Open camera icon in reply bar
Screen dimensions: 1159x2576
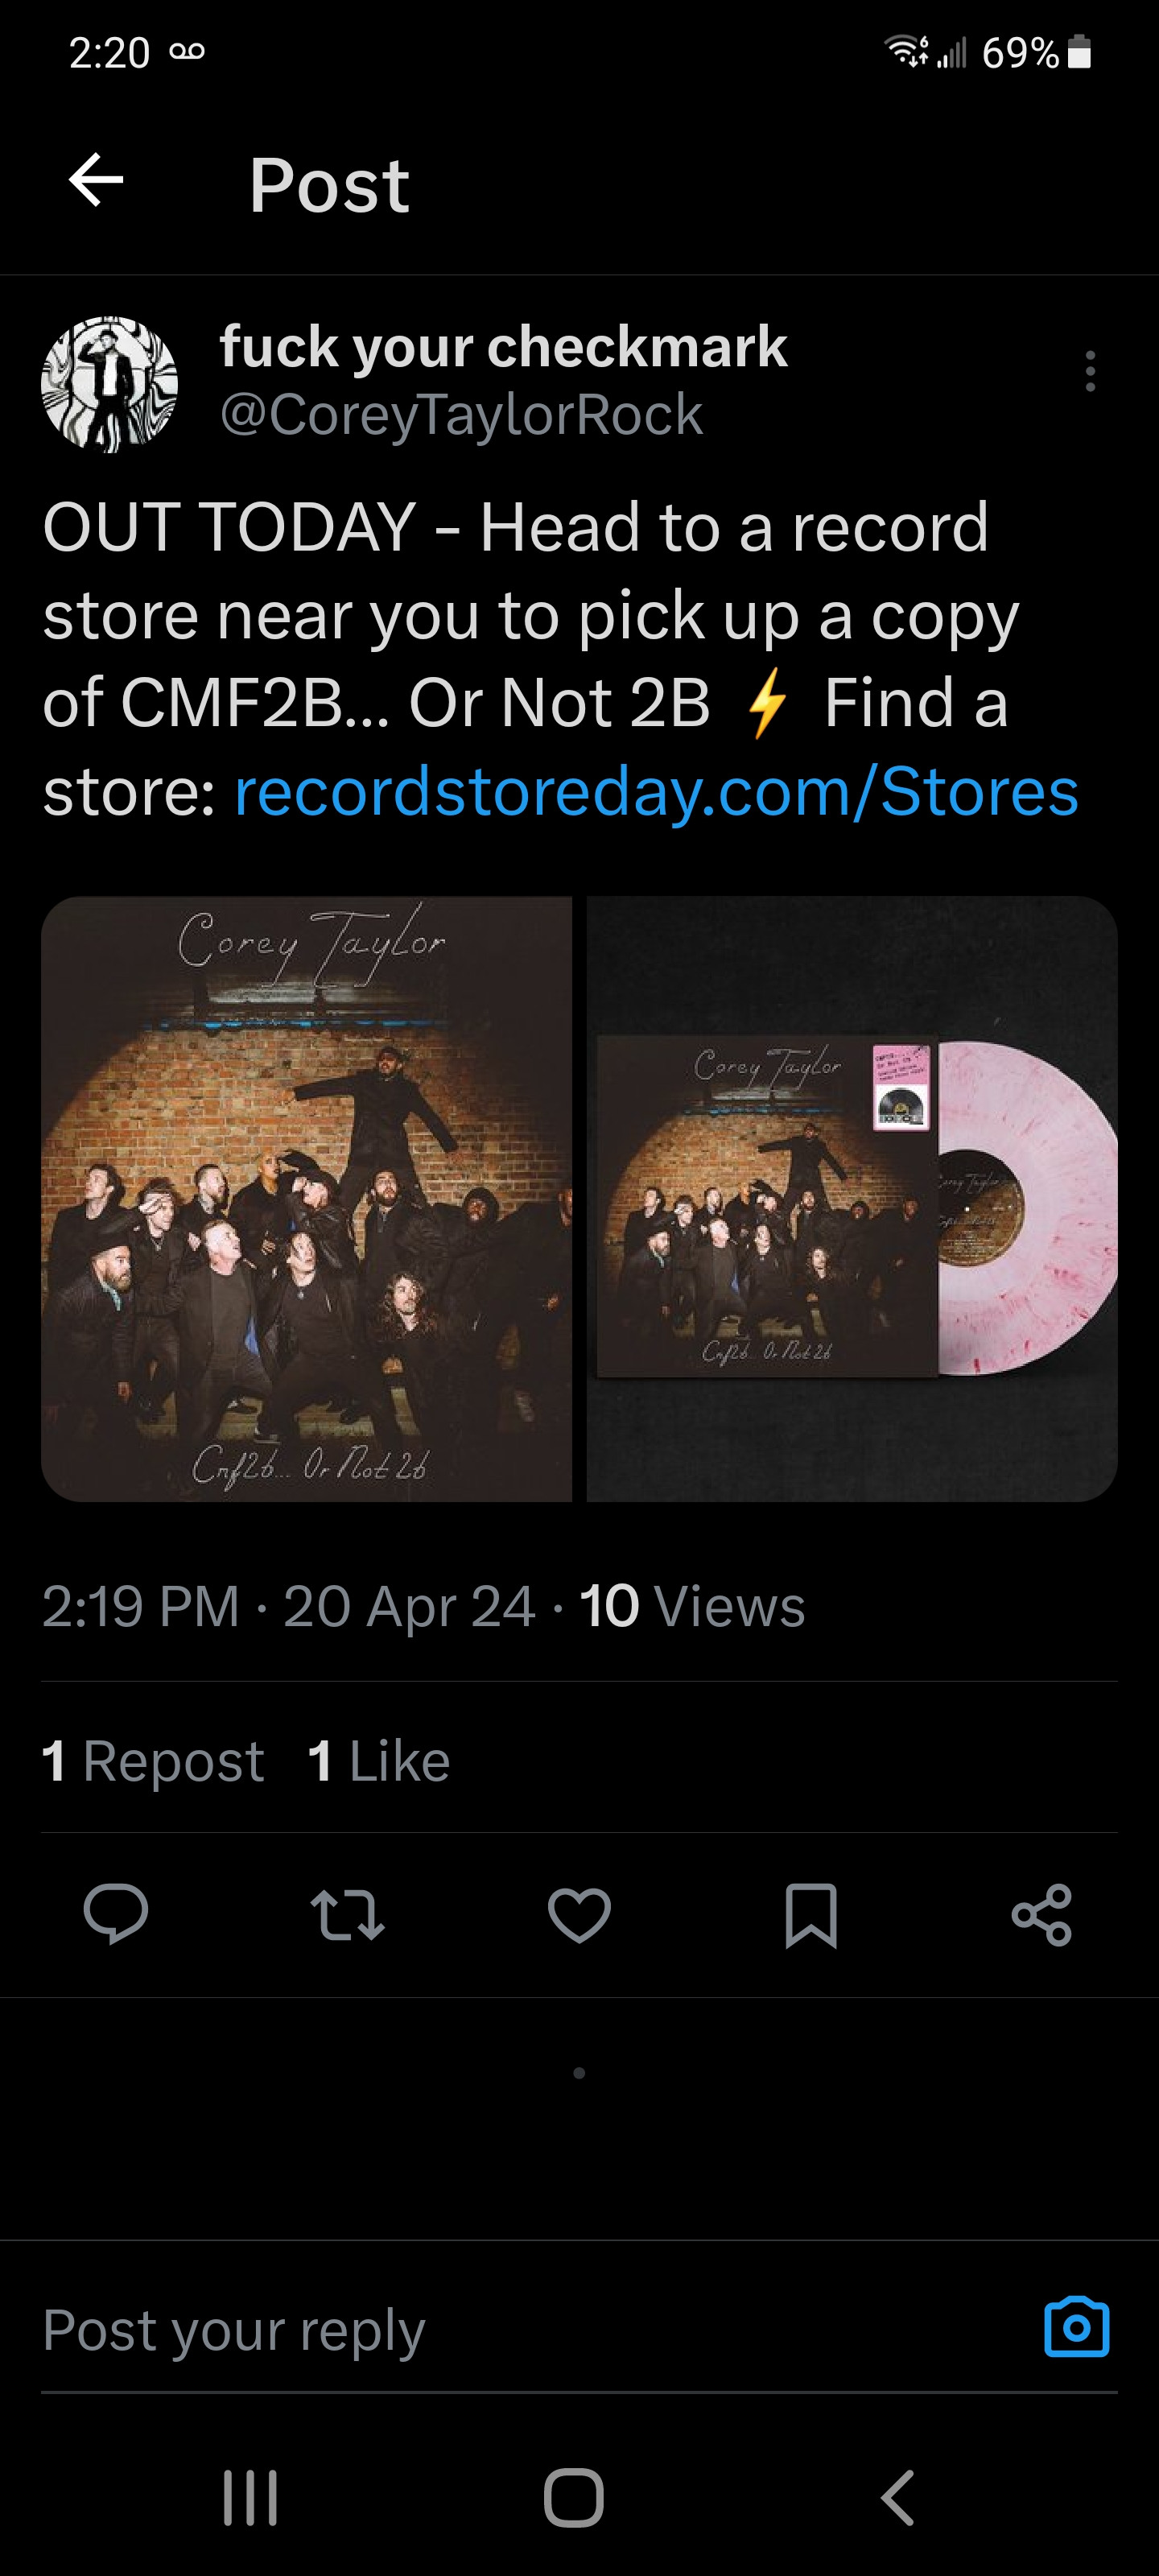[x=1077, y=2327]
